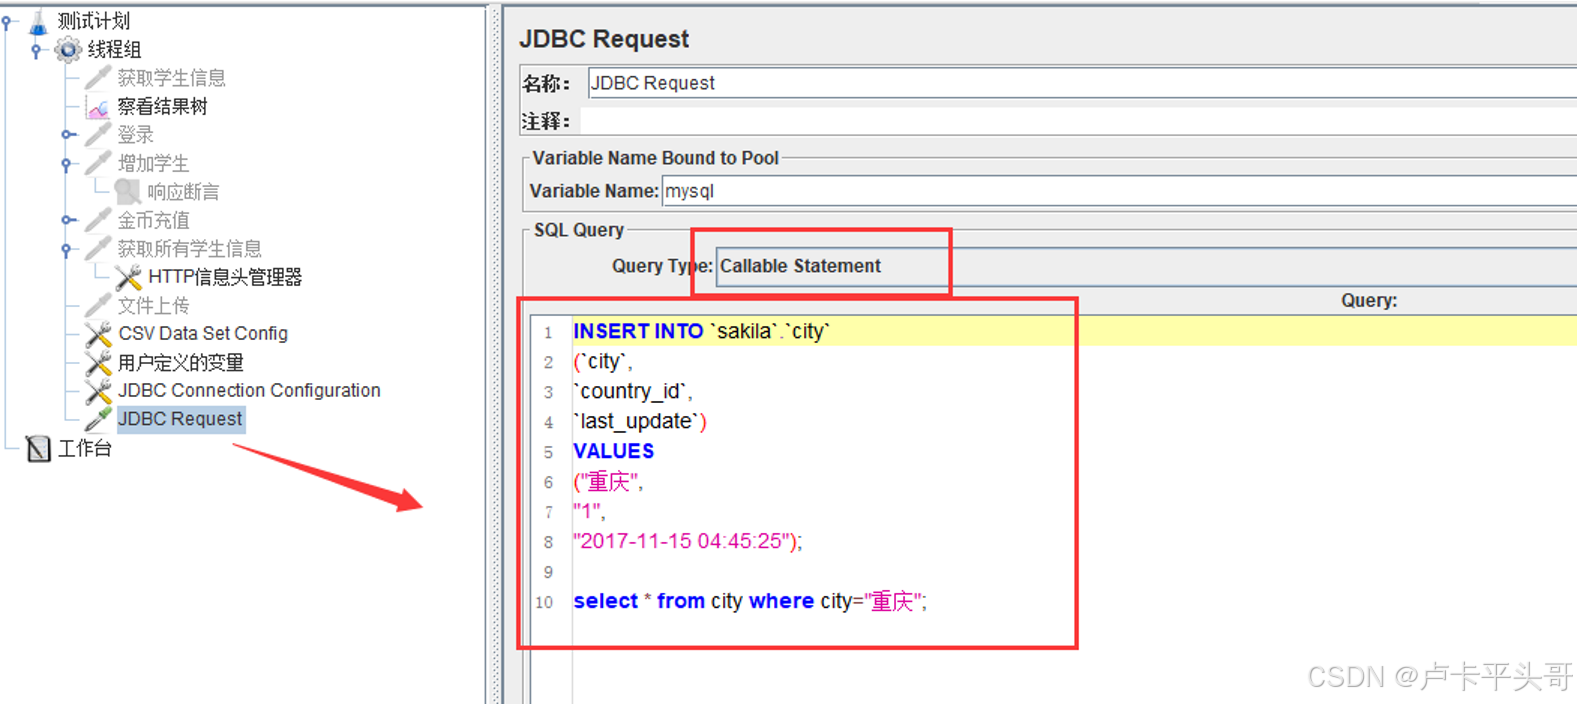Screen dimensions: 1577x704
Task: Click the 登录 sampler pencil icon
Action: click(x=98, y=134)
